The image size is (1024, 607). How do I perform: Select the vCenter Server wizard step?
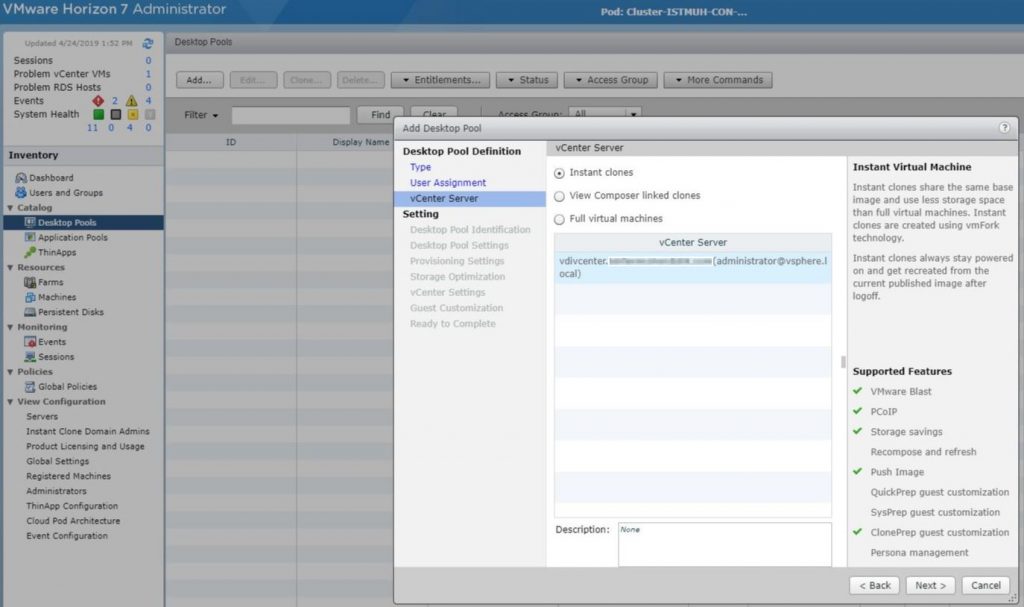(470, 199)
